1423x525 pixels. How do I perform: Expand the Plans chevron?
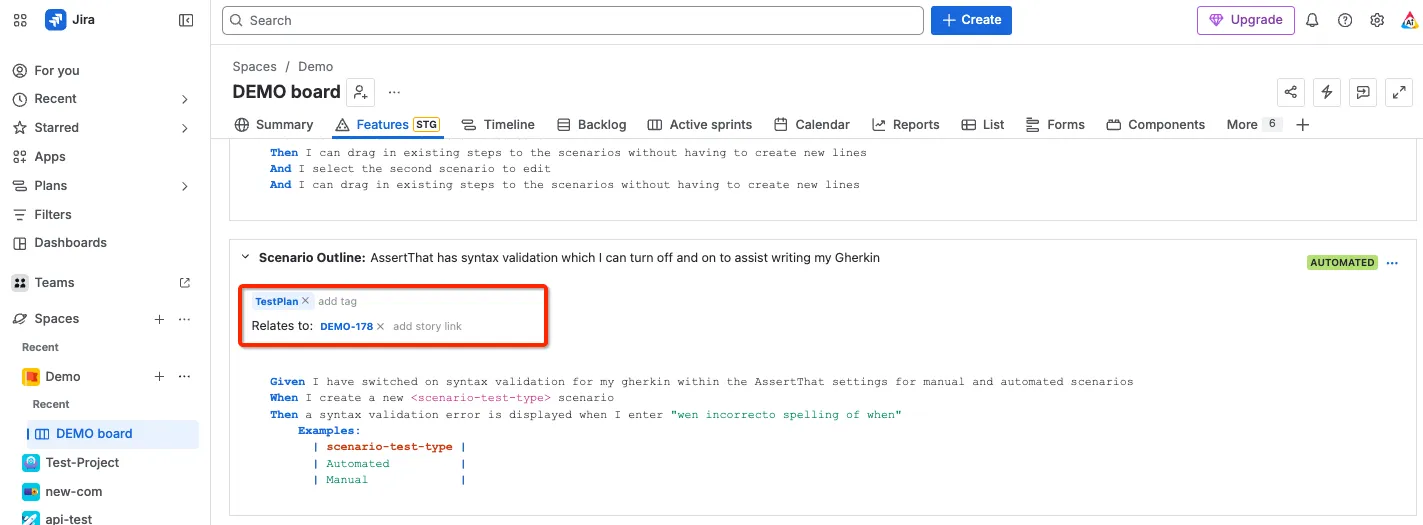pyautogui.click(x=185, y=186)
